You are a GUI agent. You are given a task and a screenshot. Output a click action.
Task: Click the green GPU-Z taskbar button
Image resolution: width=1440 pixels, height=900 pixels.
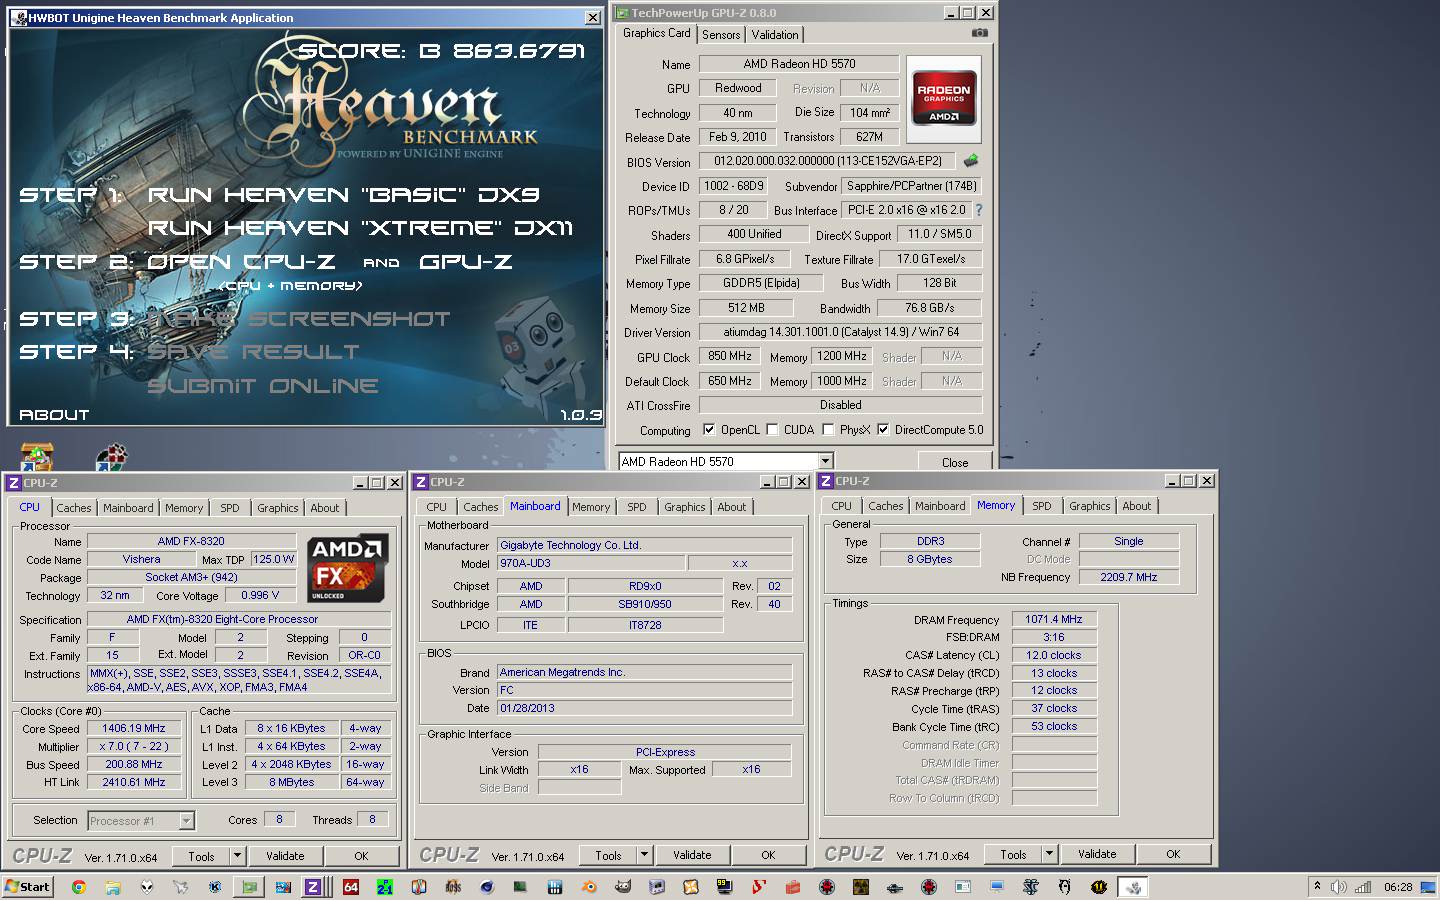[248, 886]
